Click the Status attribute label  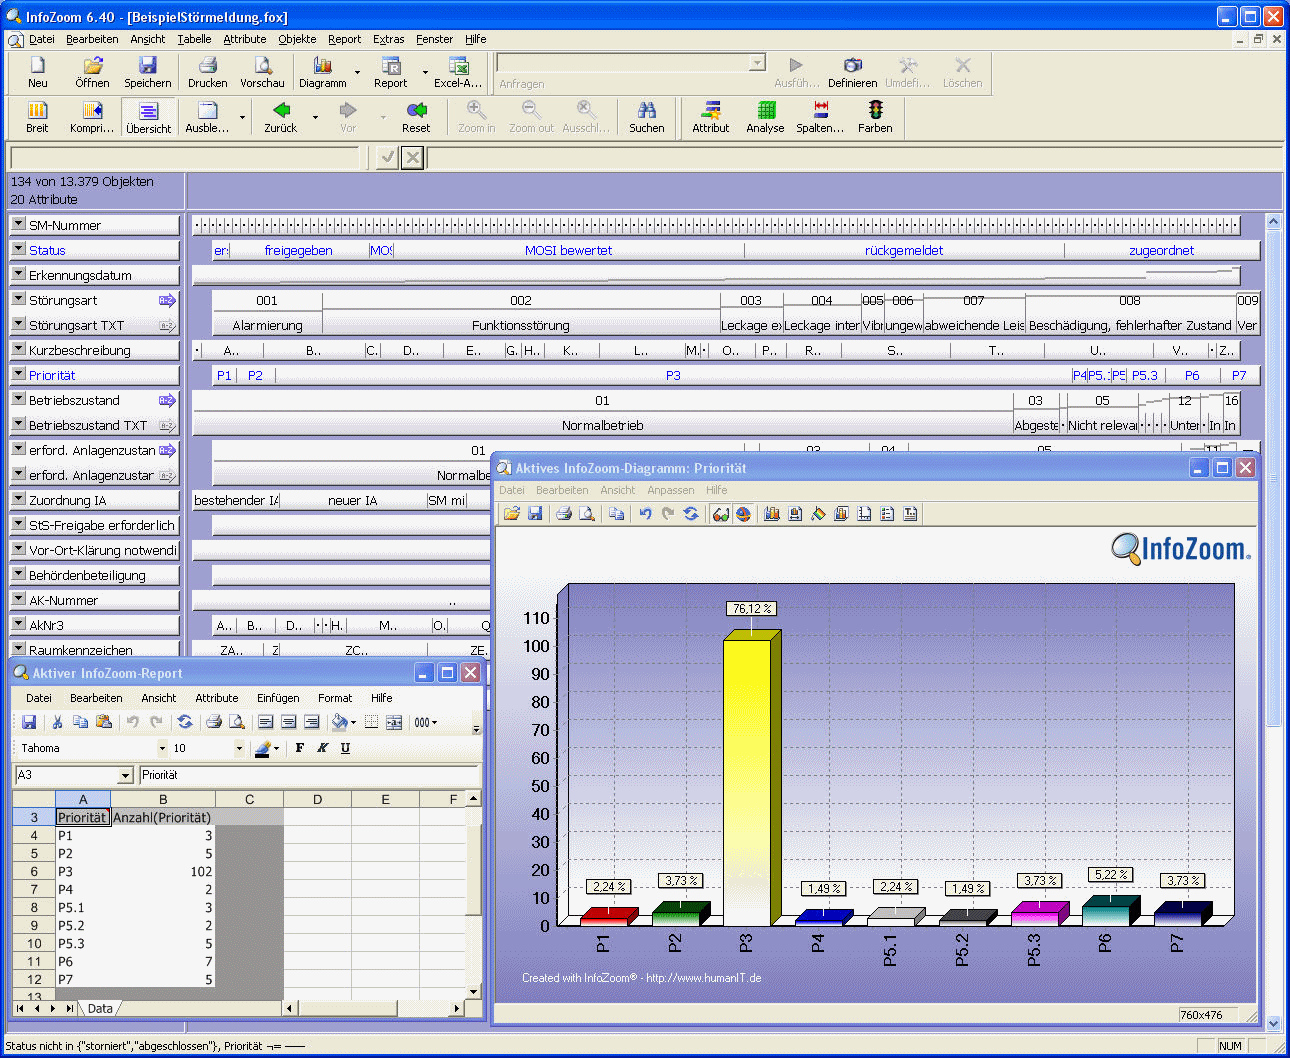(47, 250)
